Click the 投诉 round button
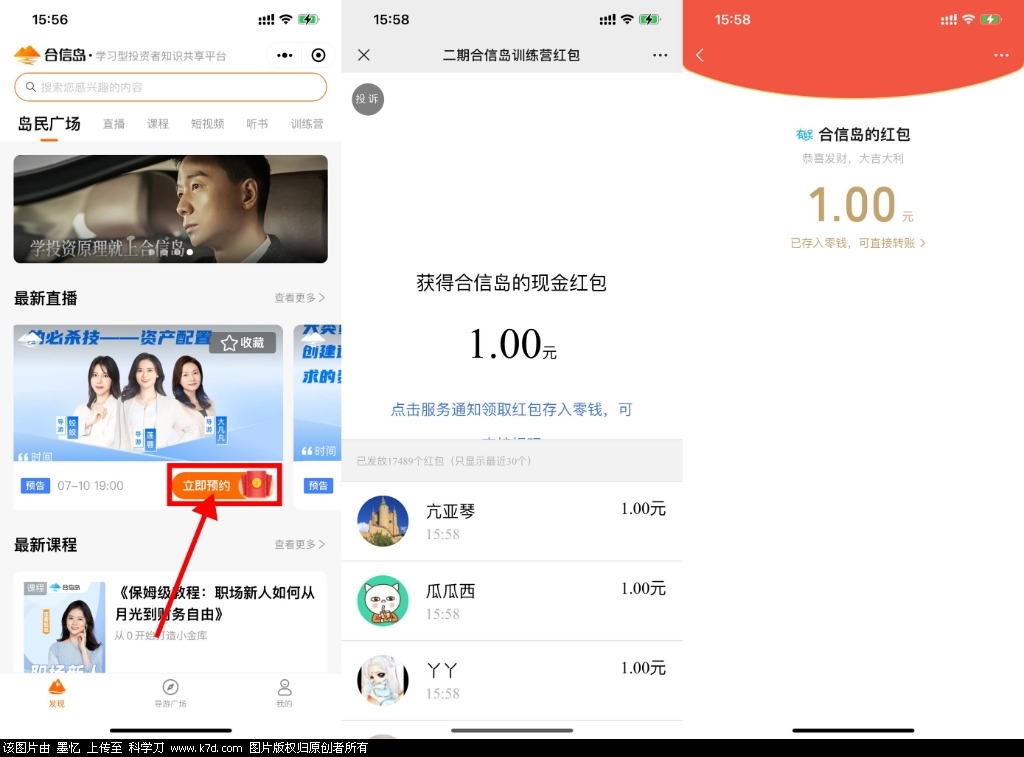Screen dimensions: 1024x757 [368, 99]
